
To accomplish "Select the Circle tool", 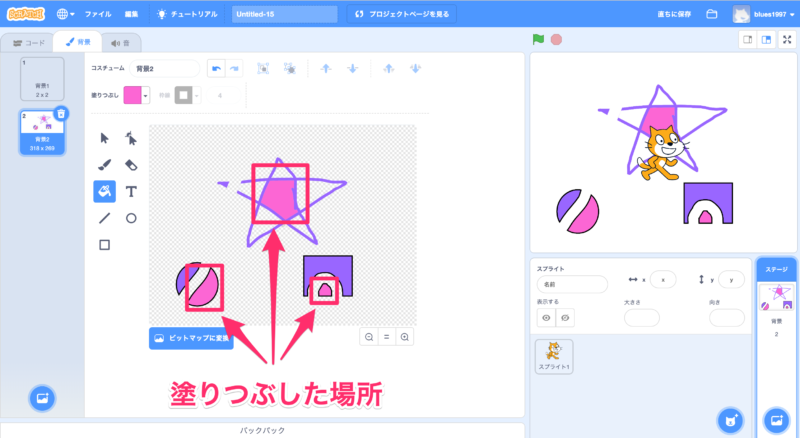I will [x=131, y=217].
